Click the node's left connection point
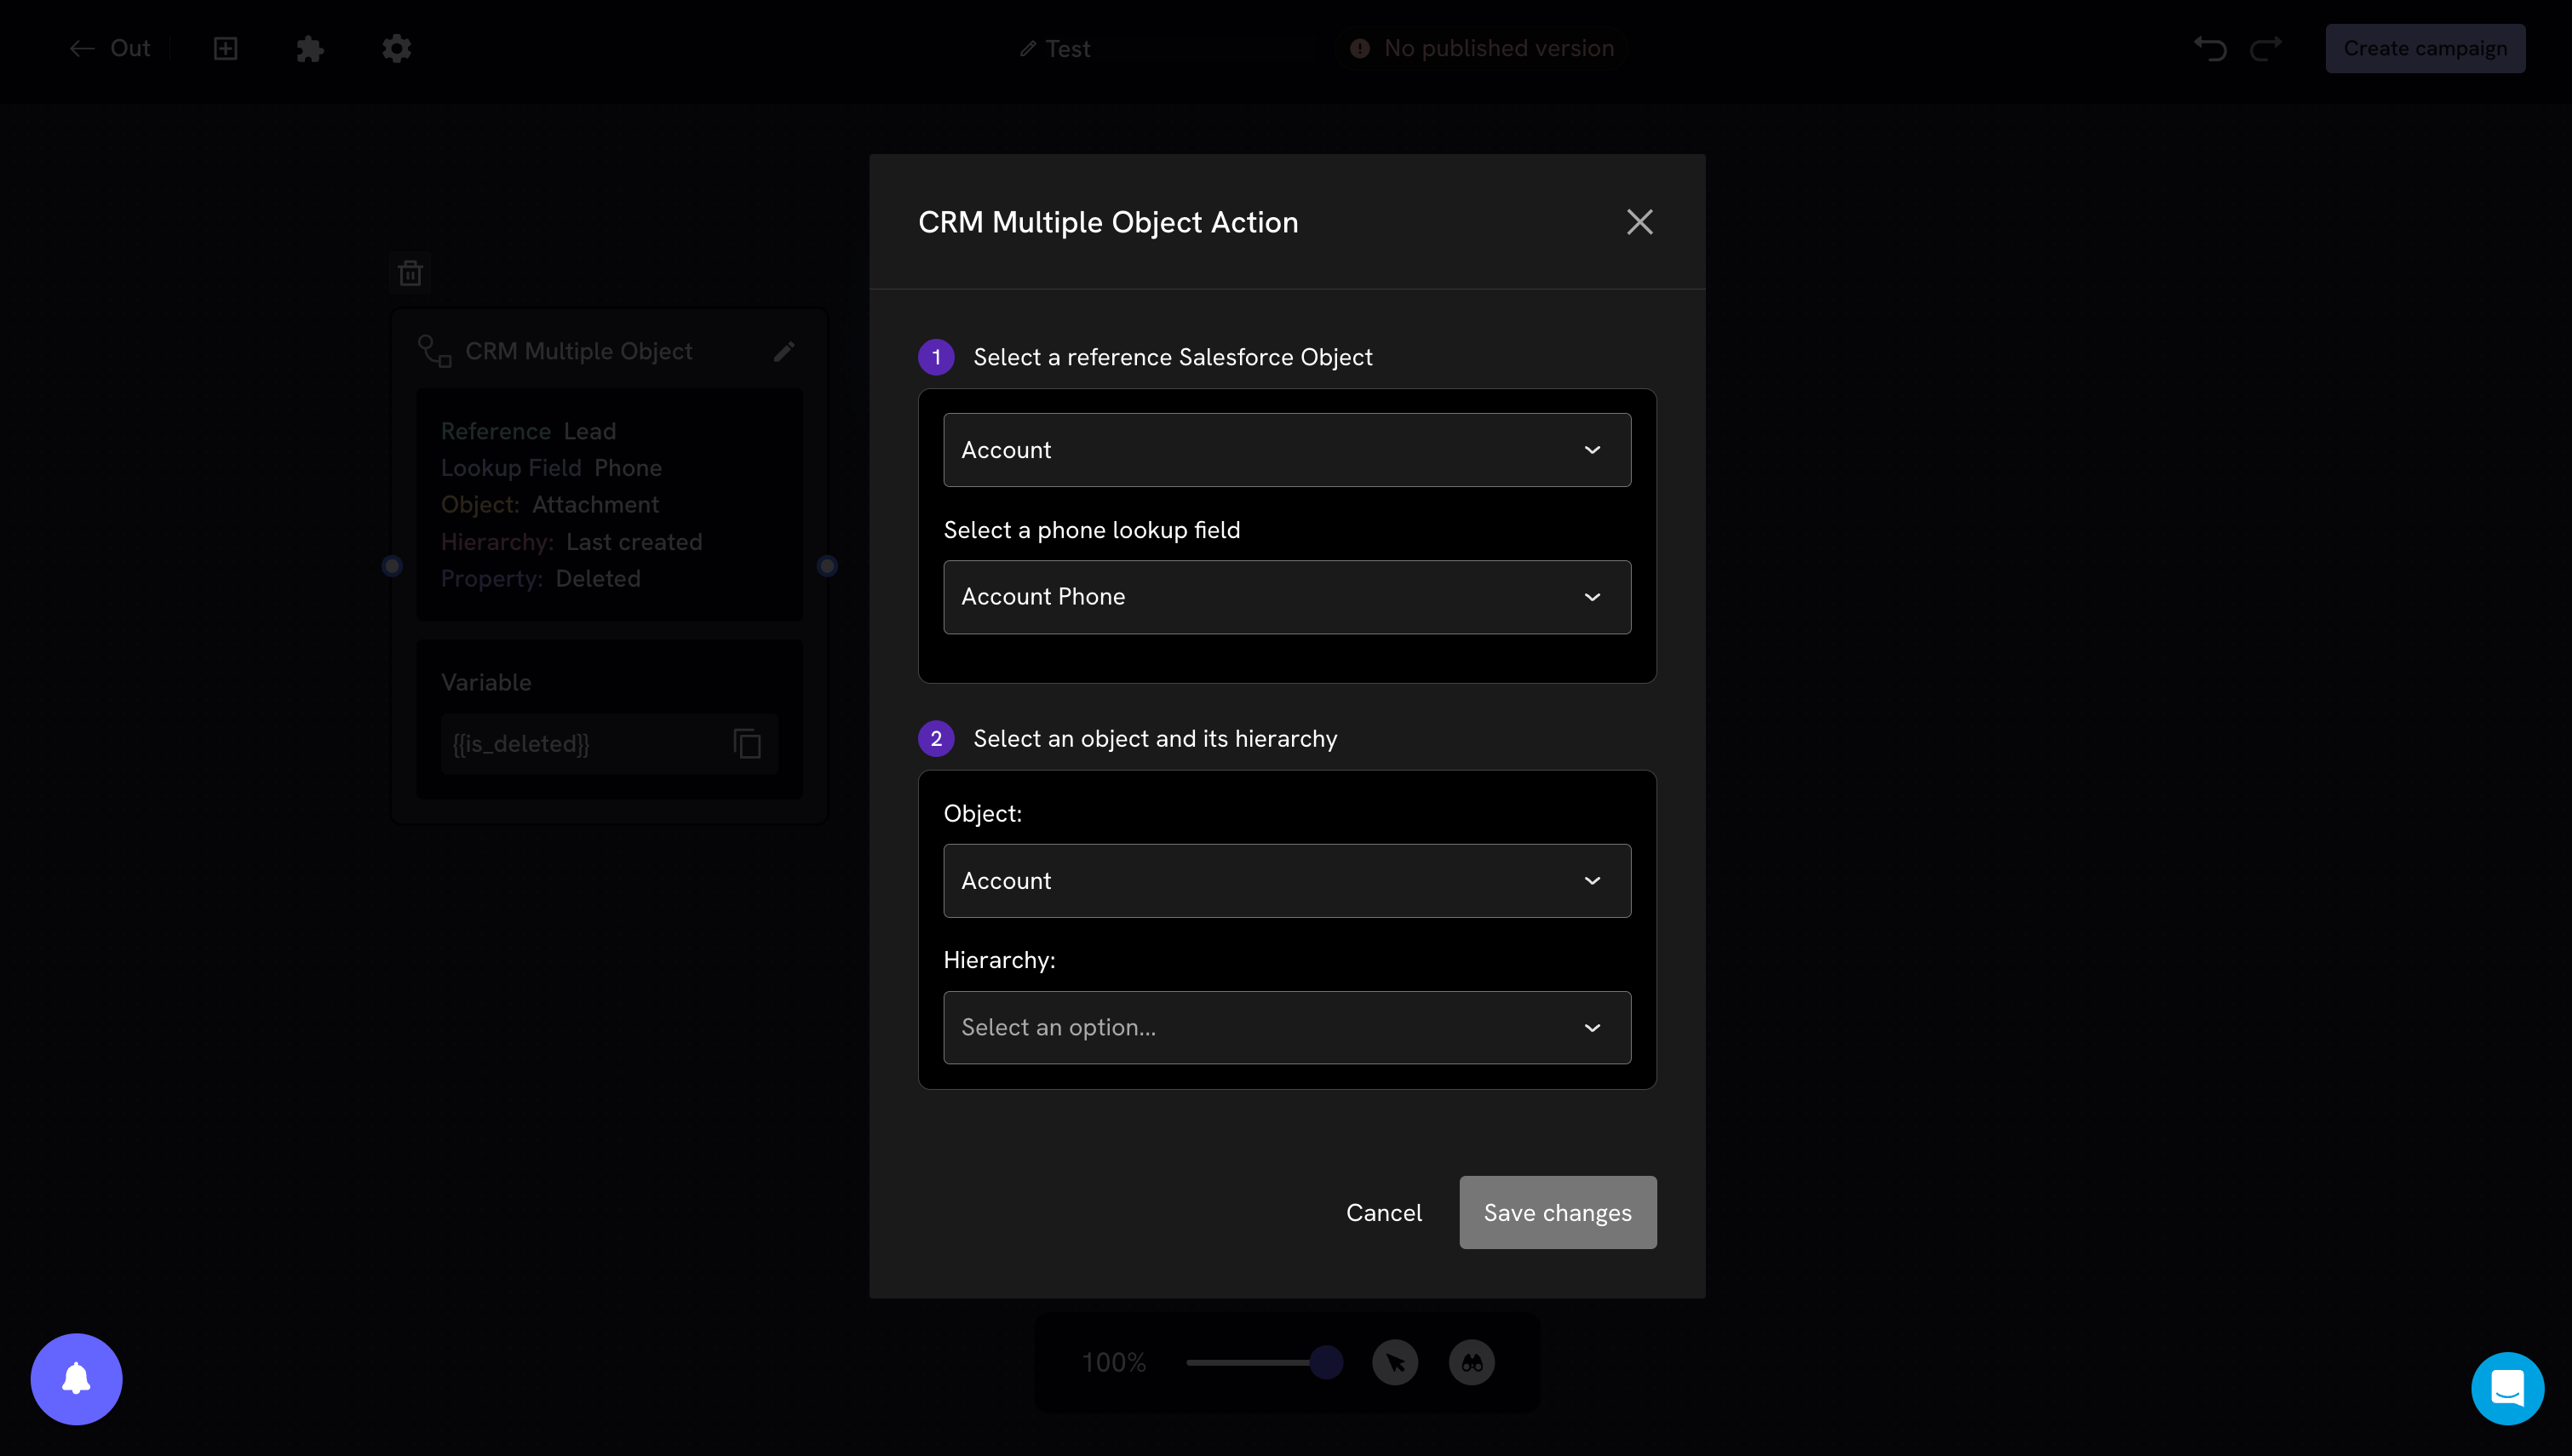The image size is (2572, 1456). (392, 566)
